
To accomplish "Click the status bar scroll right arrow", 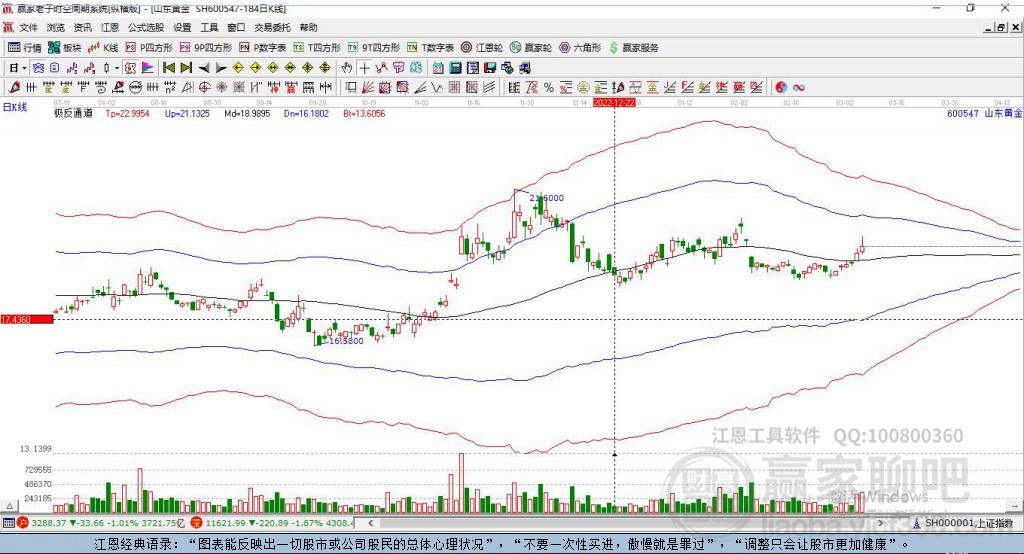I will [x=881, y=523].
